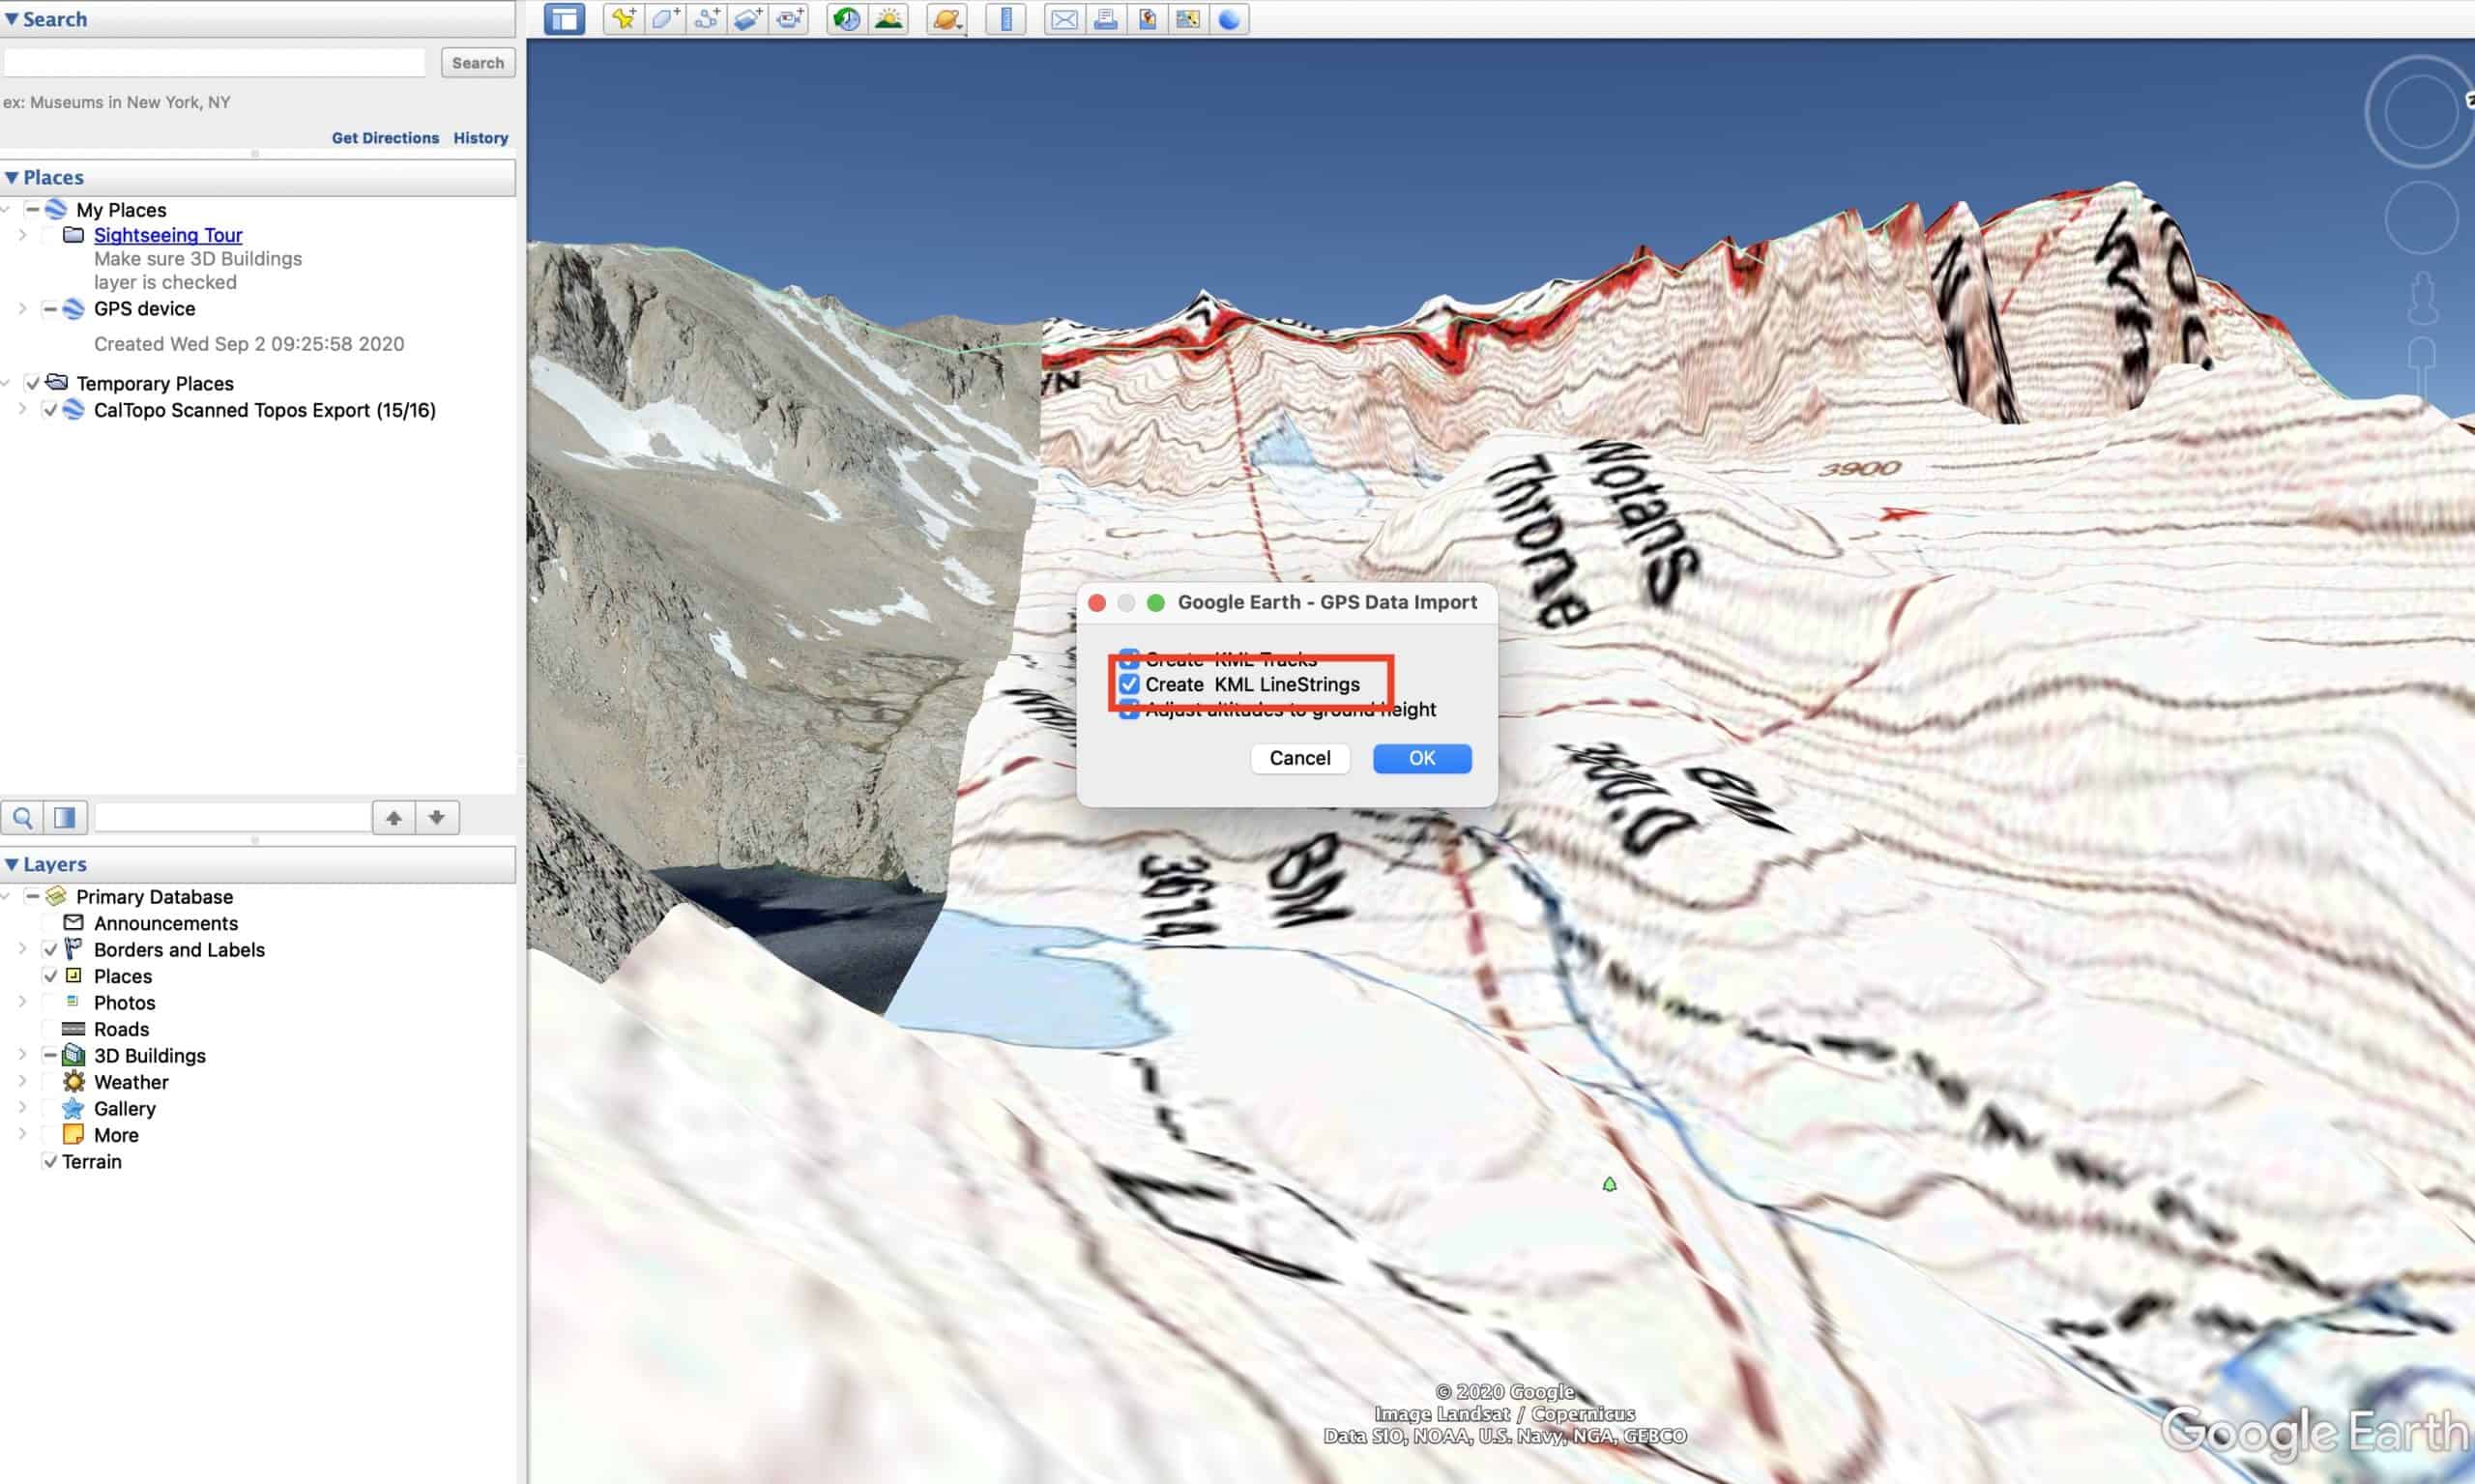Toggle Adjust altitudes to ground height checkbox

tap(1129, 709)
